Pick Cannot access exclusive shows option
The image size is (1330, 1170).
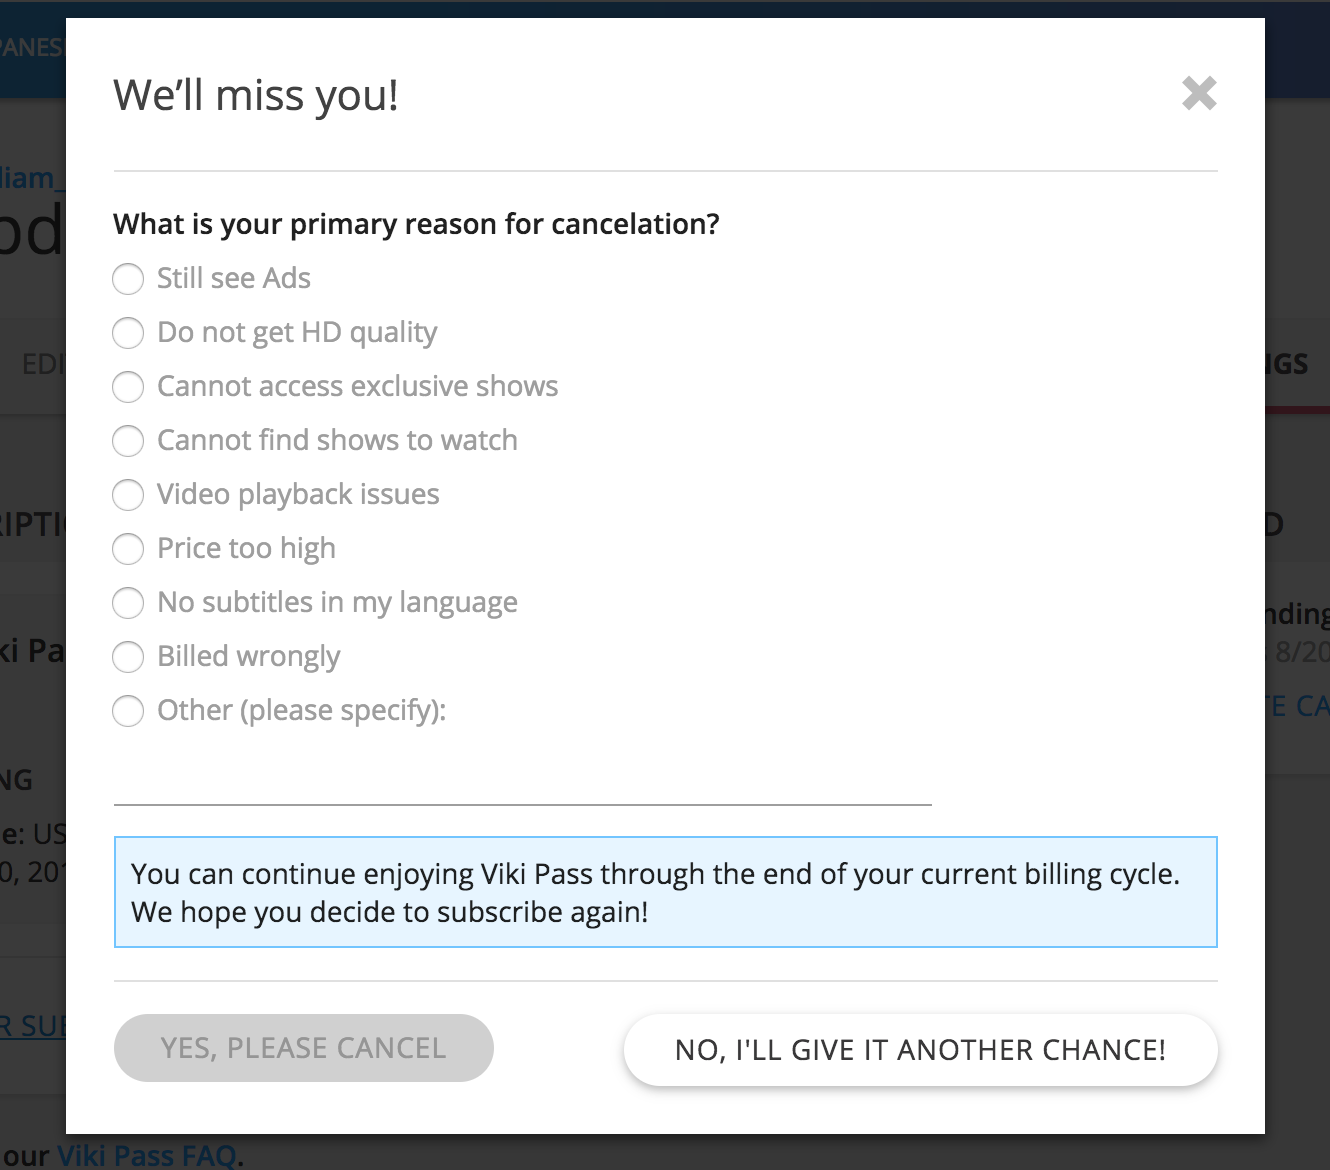pos(128,387)
